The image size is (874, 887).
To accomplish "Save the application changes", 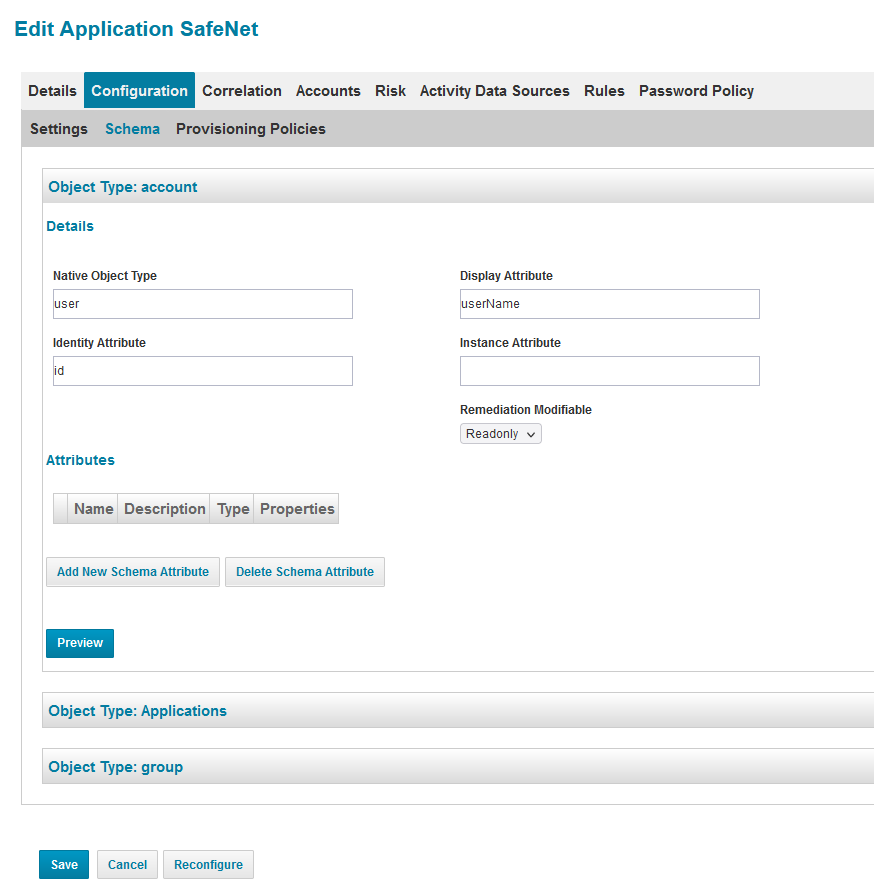I will click(64, 864).
